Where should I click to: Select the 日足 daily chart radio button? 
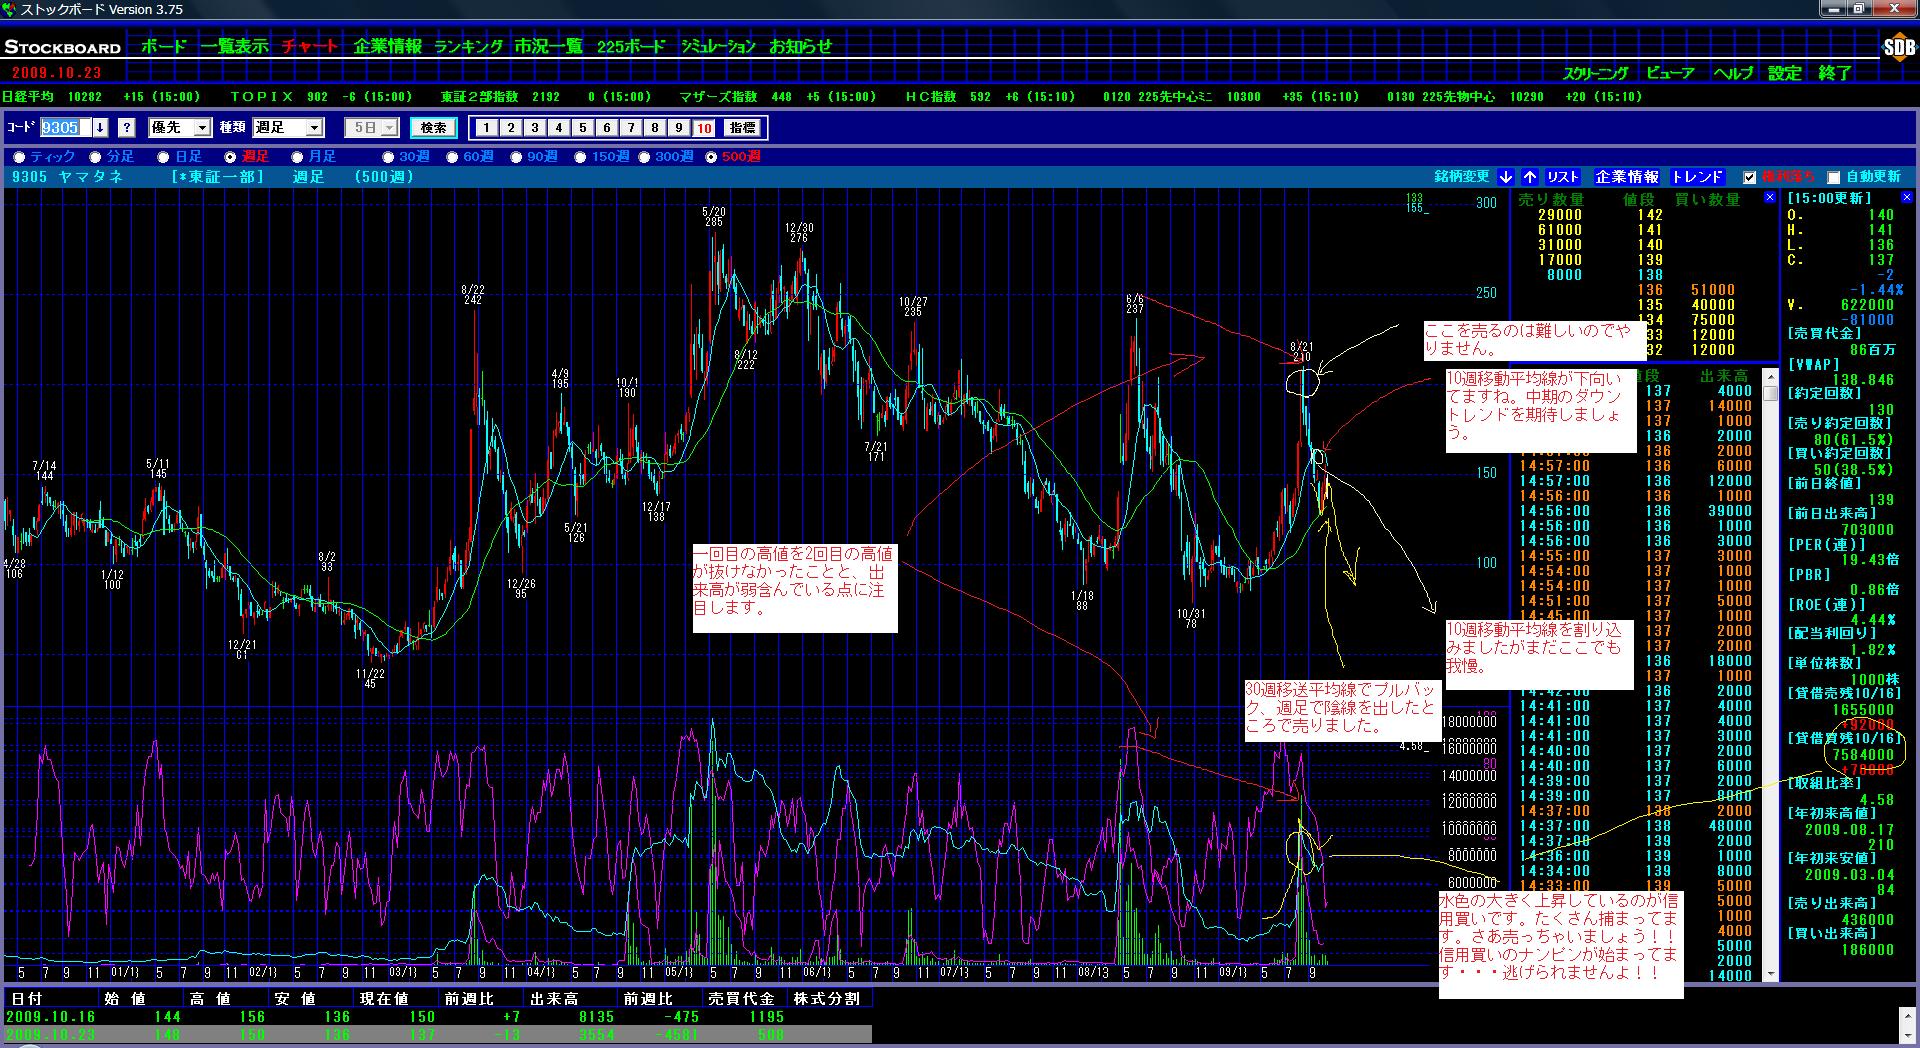click(163, 157)
